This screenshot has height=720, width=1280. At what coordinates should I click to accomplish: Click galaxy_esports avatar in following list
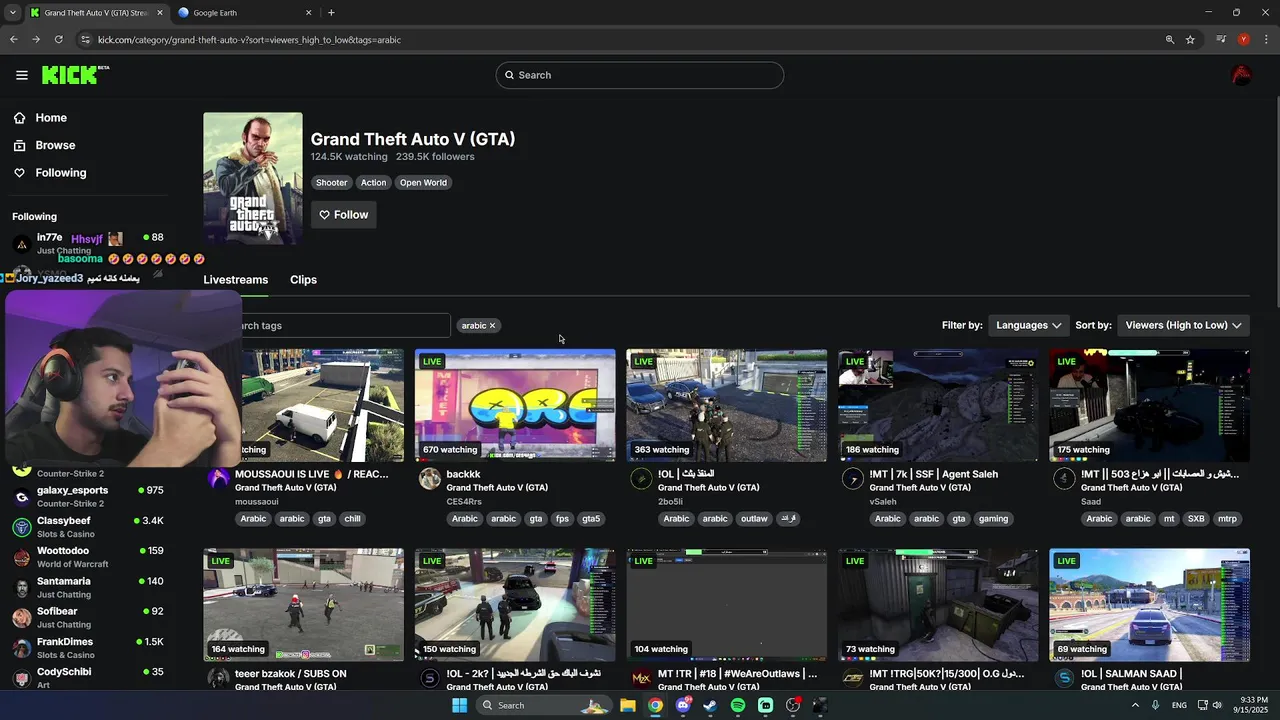point(21,497)
